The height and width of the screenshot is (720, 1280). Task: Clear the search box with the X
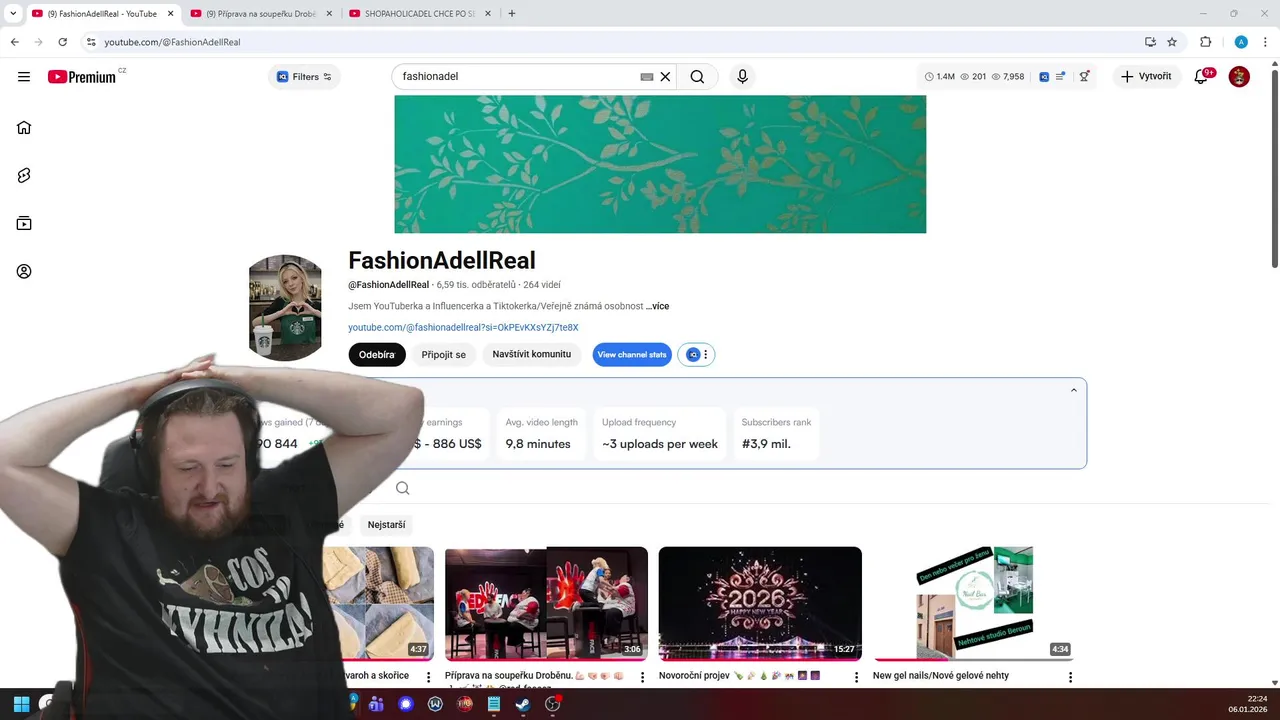coord(665,77)
